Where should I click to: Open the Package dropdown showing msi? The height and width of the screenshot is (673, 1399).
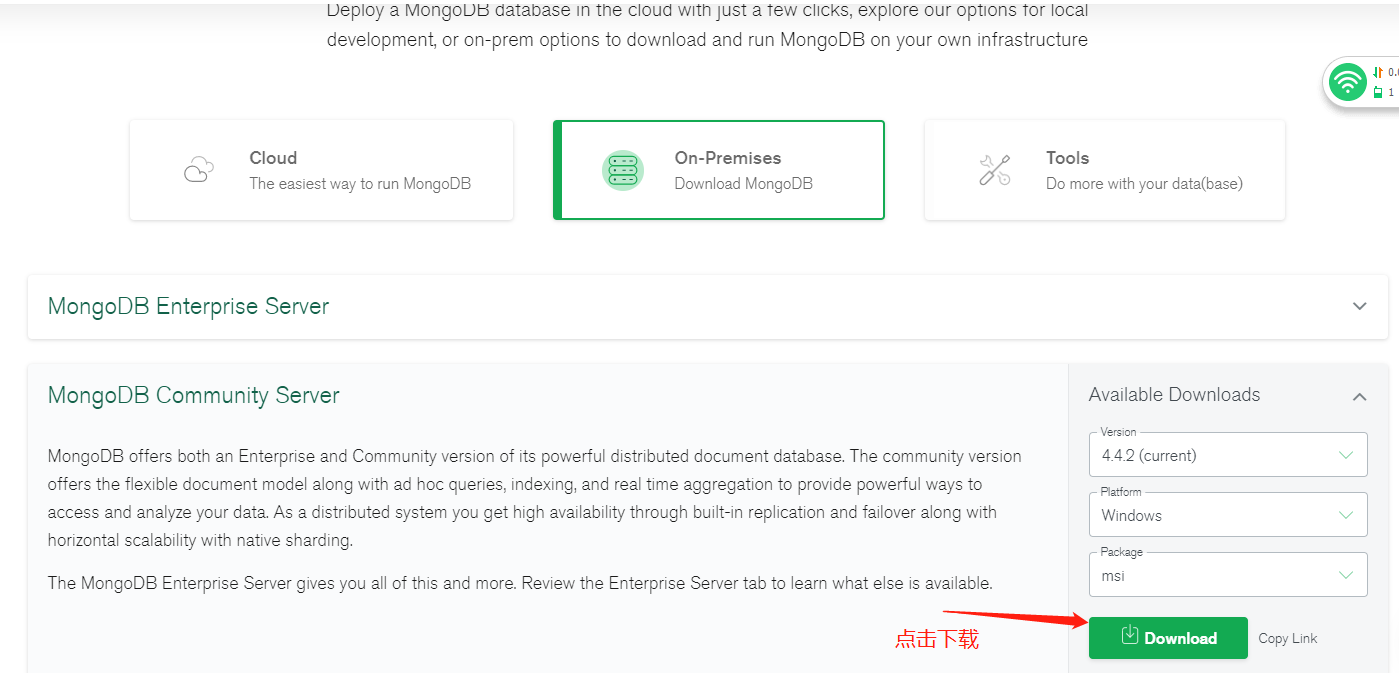[x=1228, y=574]
